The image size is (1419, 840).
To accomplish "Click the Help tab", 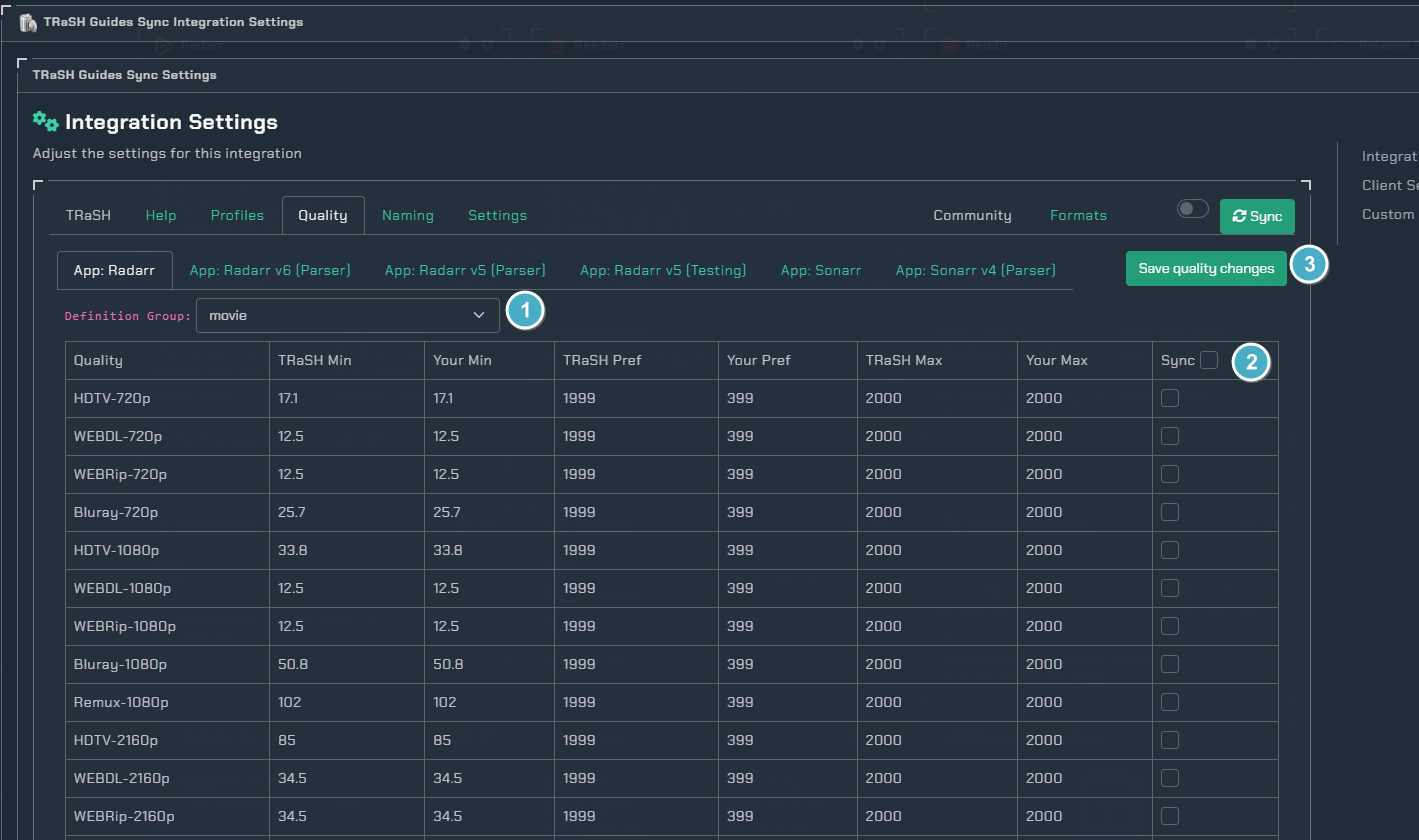I will (x=161, y=216).
